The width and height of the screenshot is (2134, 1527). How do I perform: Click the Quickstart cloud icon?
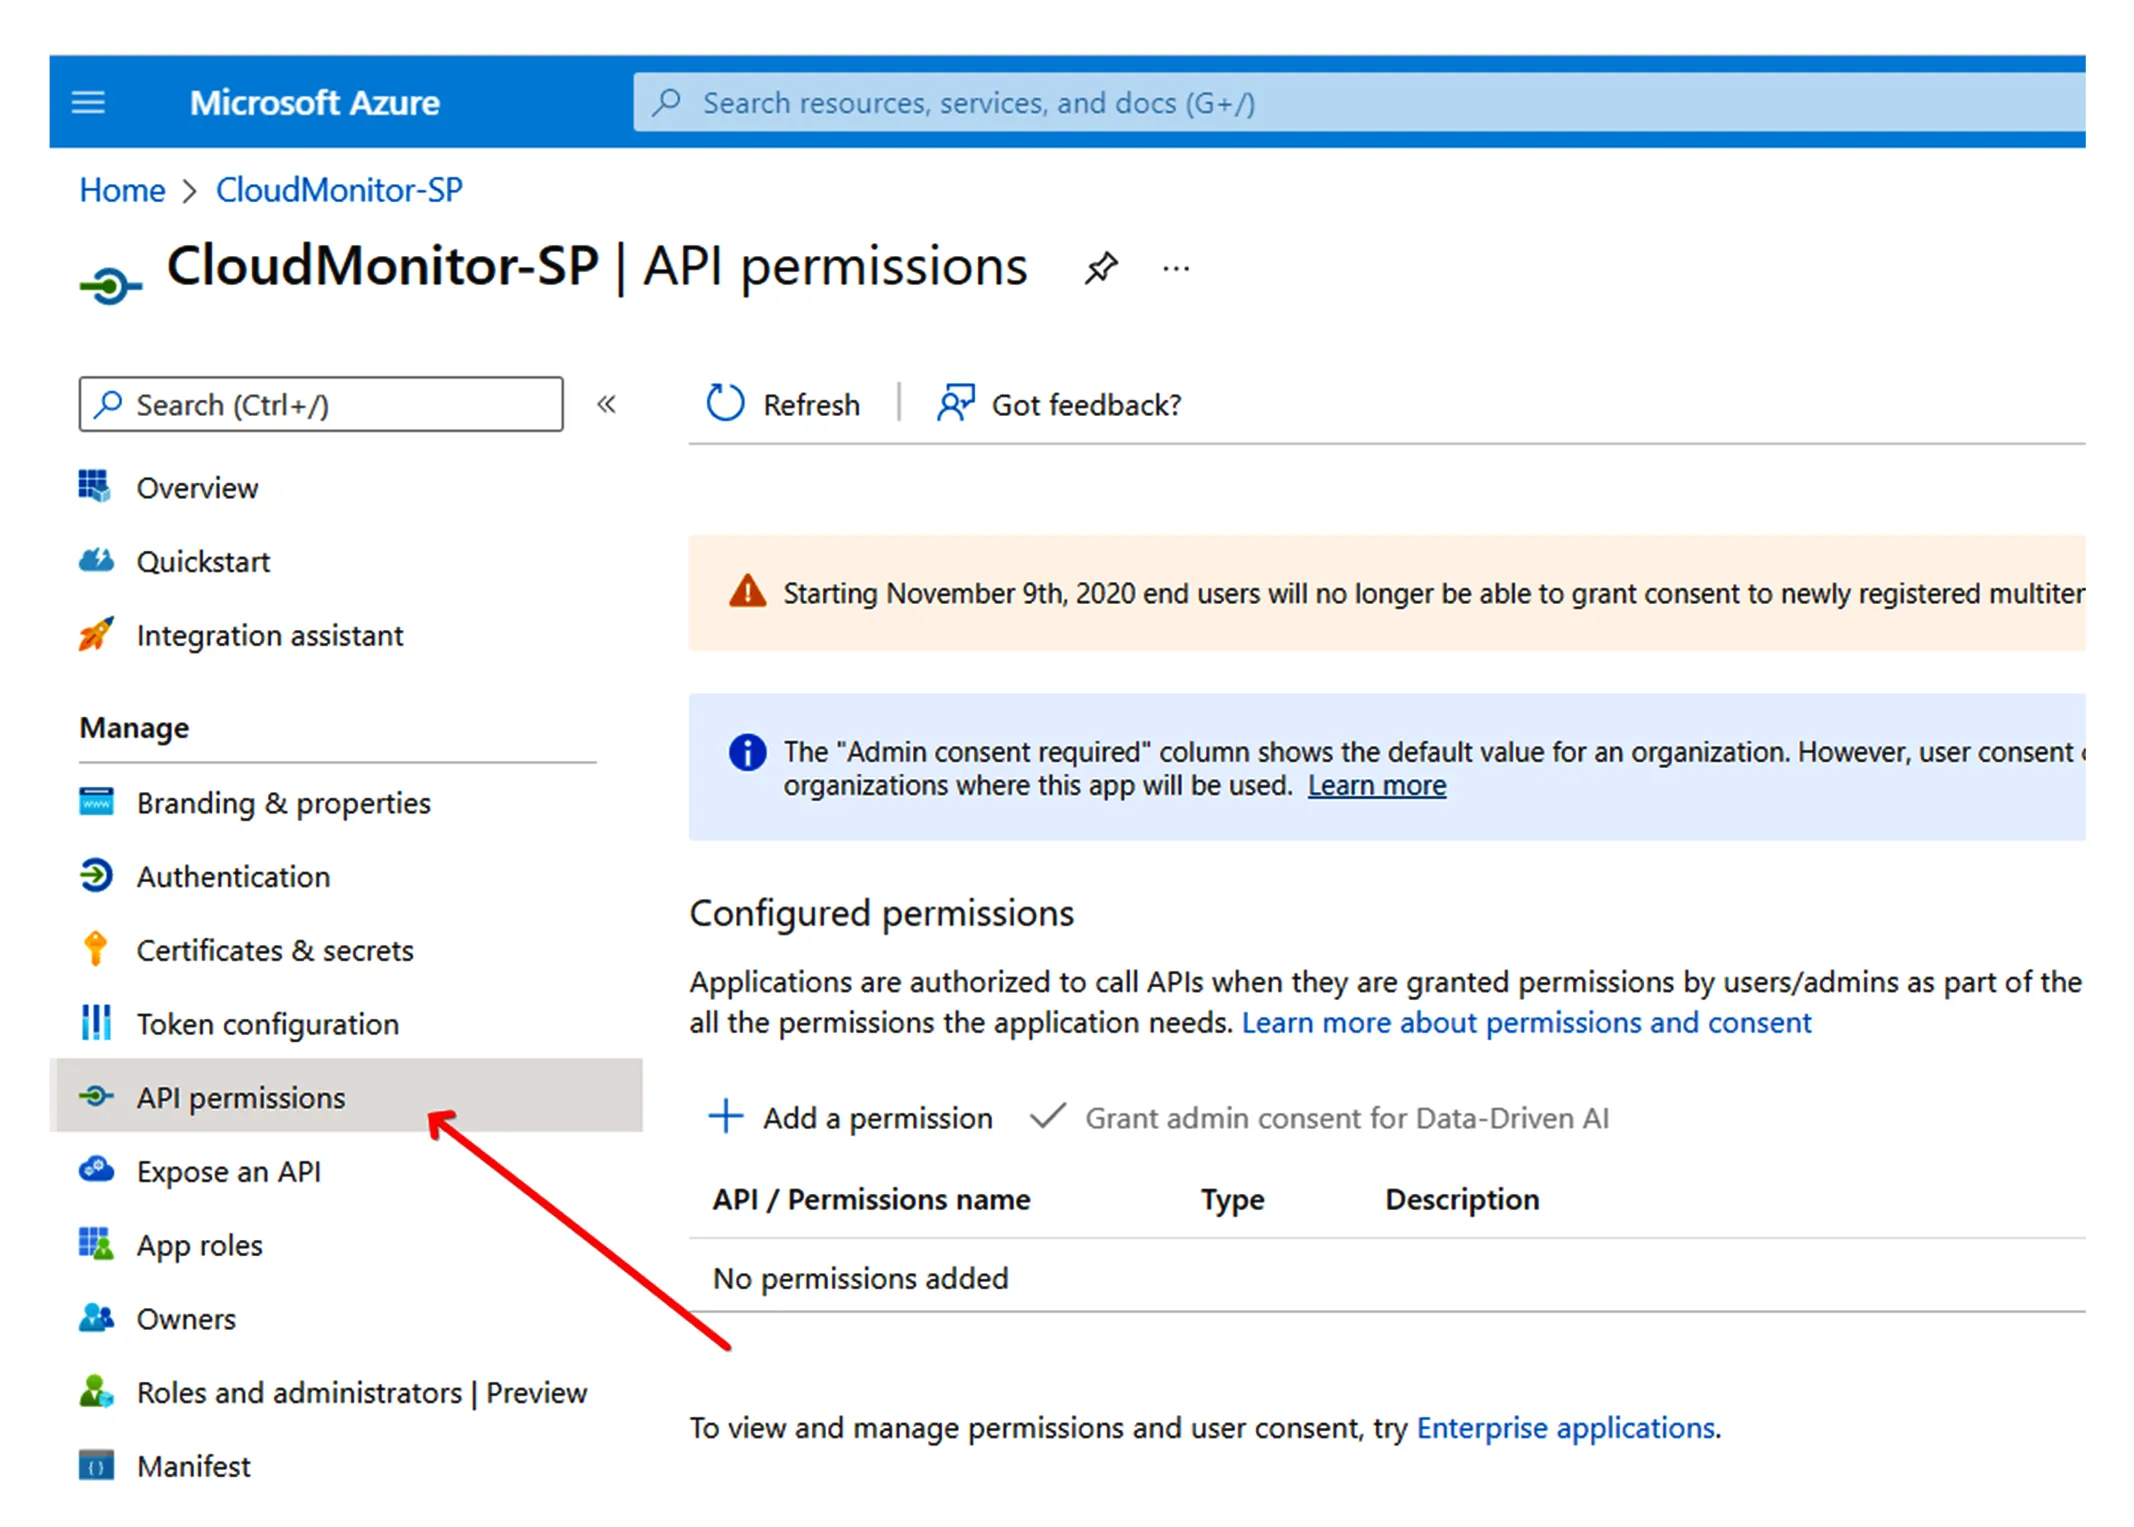(96, 560)
